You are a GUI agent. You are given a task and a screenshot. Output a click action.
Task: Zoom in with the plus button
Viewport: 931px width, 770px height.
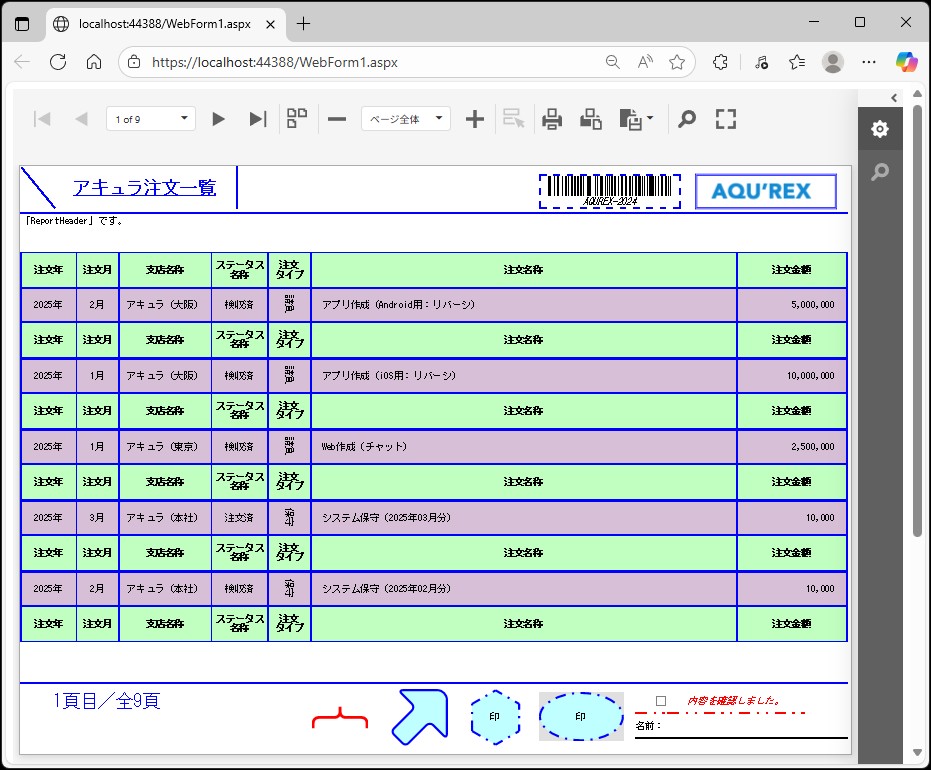click(x=475, y=119)
